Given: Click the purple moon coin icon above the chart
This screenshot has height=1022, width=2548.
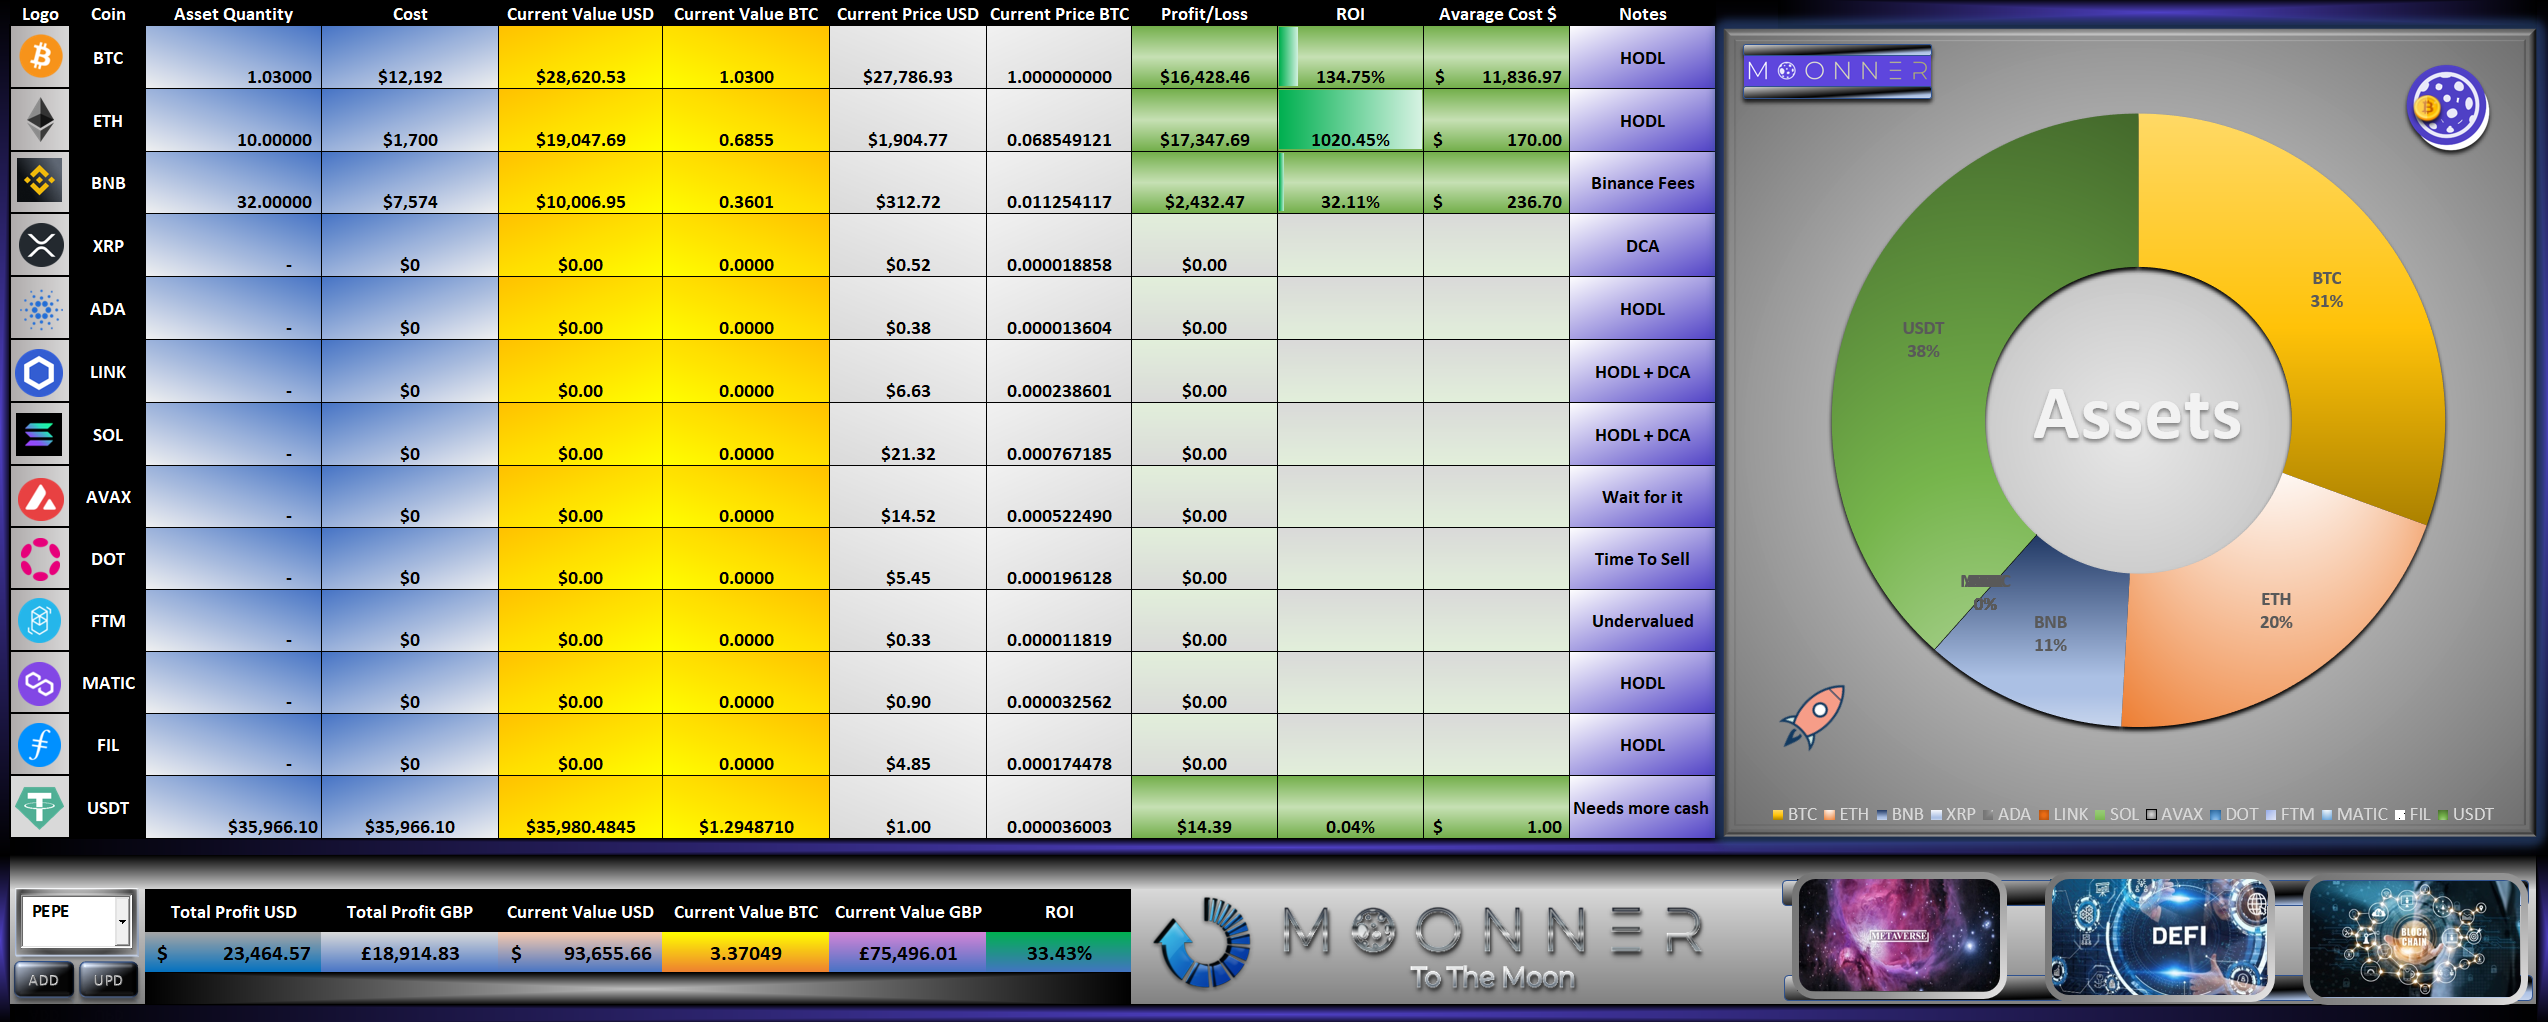Looking at the screenshot, I should tap(2446, 108).
